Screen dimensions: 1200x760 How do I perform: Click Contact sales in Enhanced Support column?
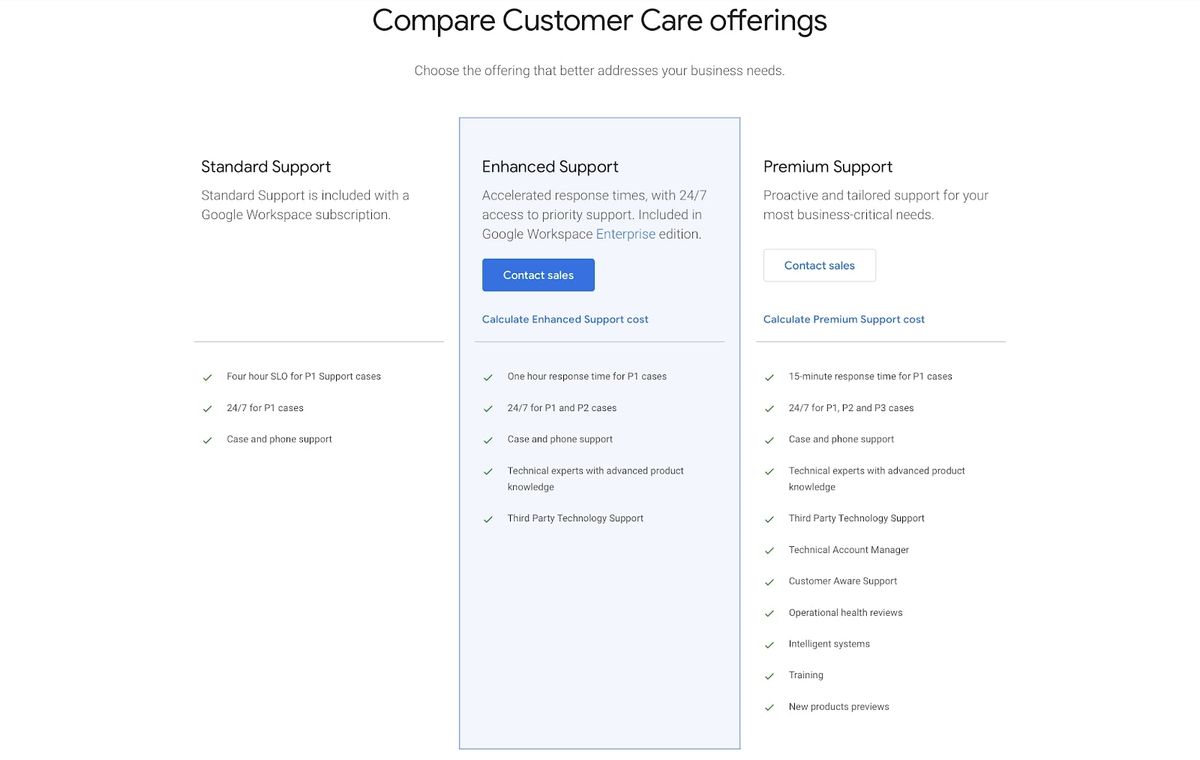click(538, 274)
